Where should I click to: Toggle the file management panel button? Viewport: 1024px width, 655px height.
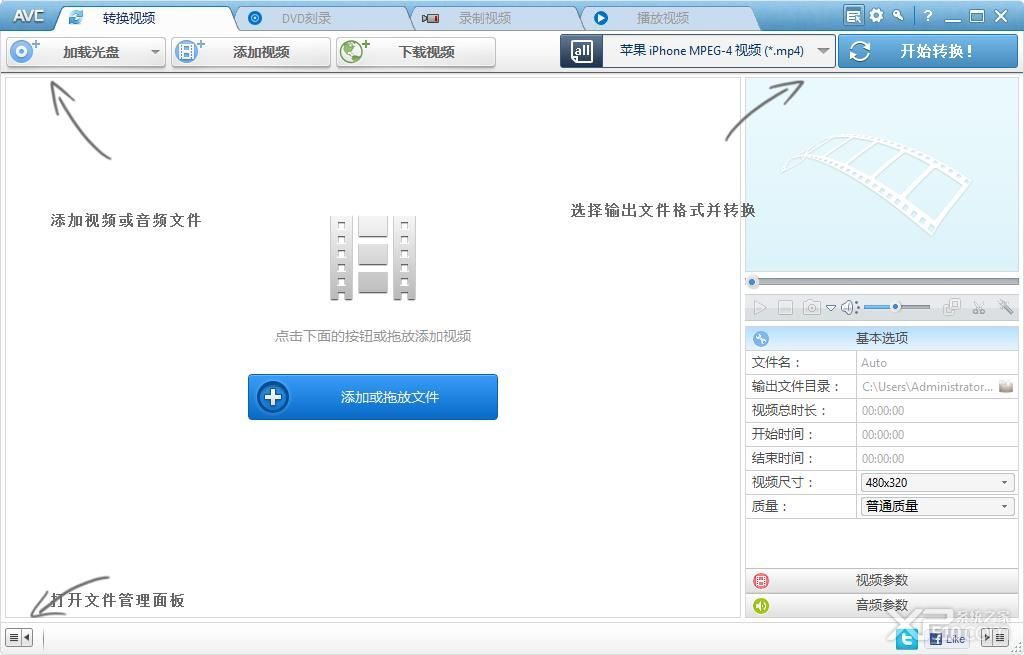[19, 637]
